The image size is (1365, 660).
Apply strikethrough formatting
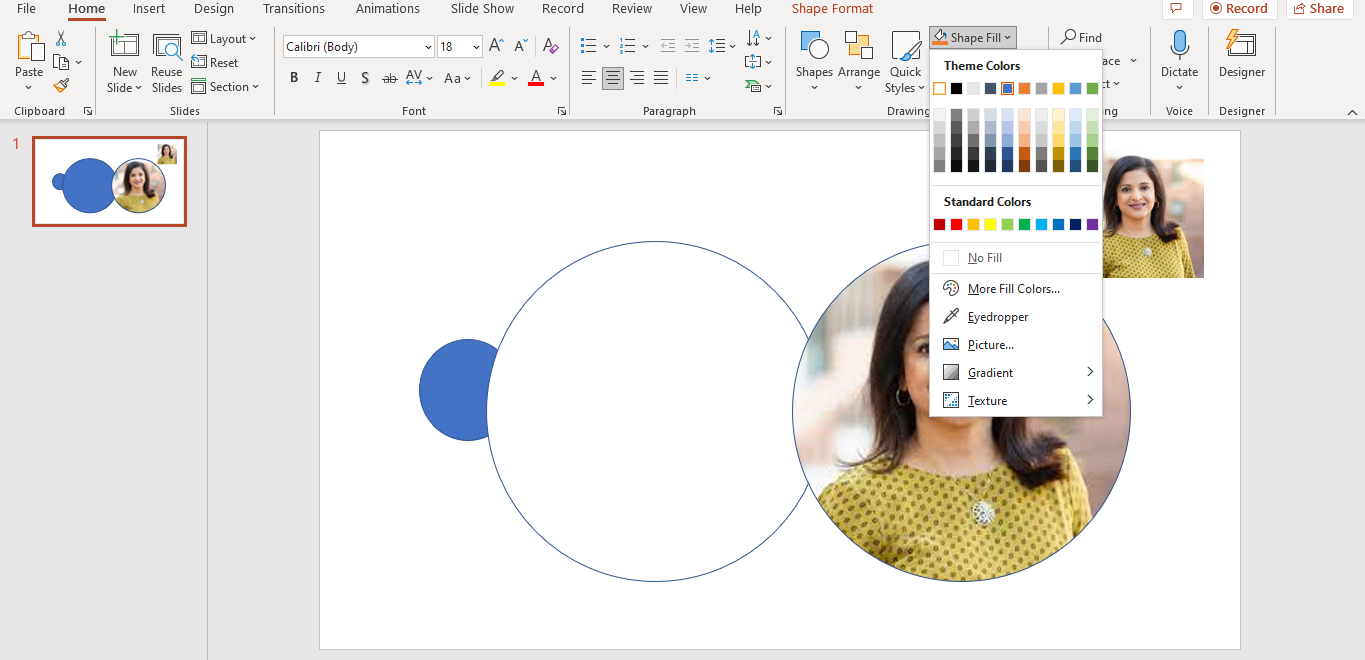click(x=389, y=77)
